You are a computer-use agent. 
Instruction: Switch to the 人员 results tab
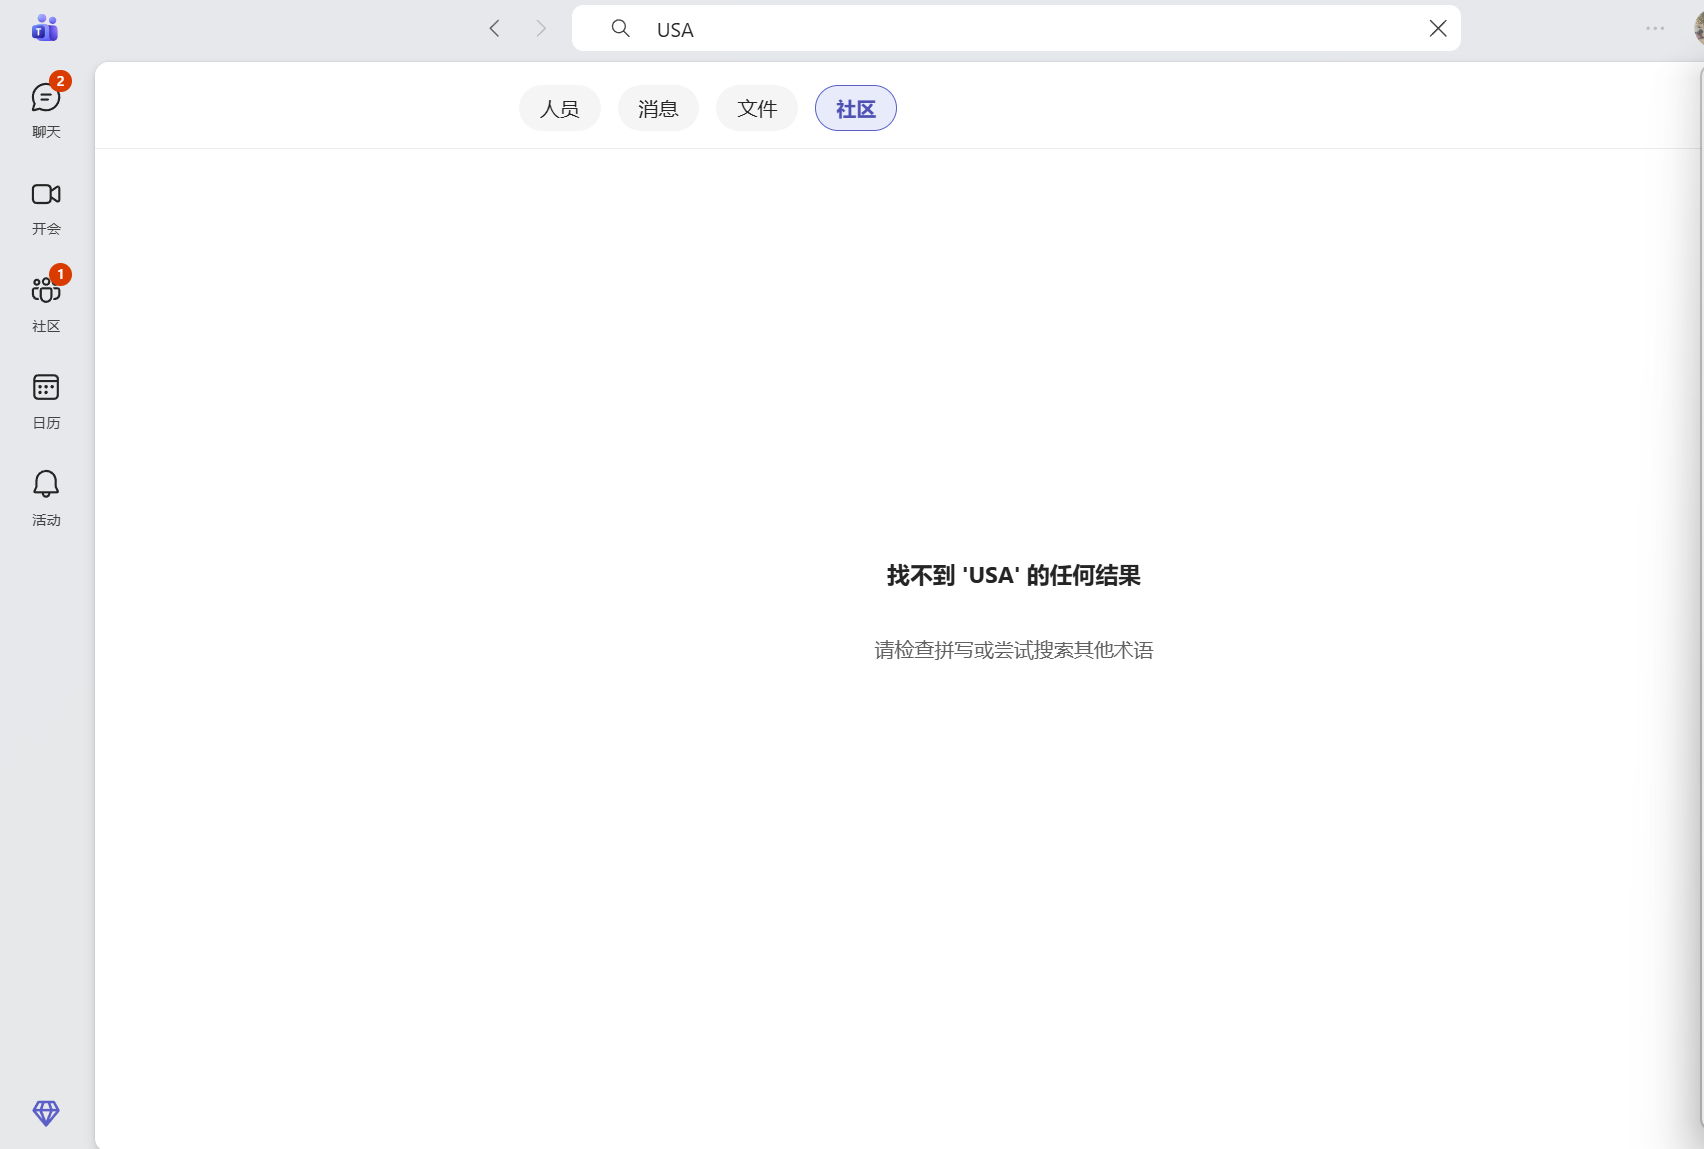(560, 108)
